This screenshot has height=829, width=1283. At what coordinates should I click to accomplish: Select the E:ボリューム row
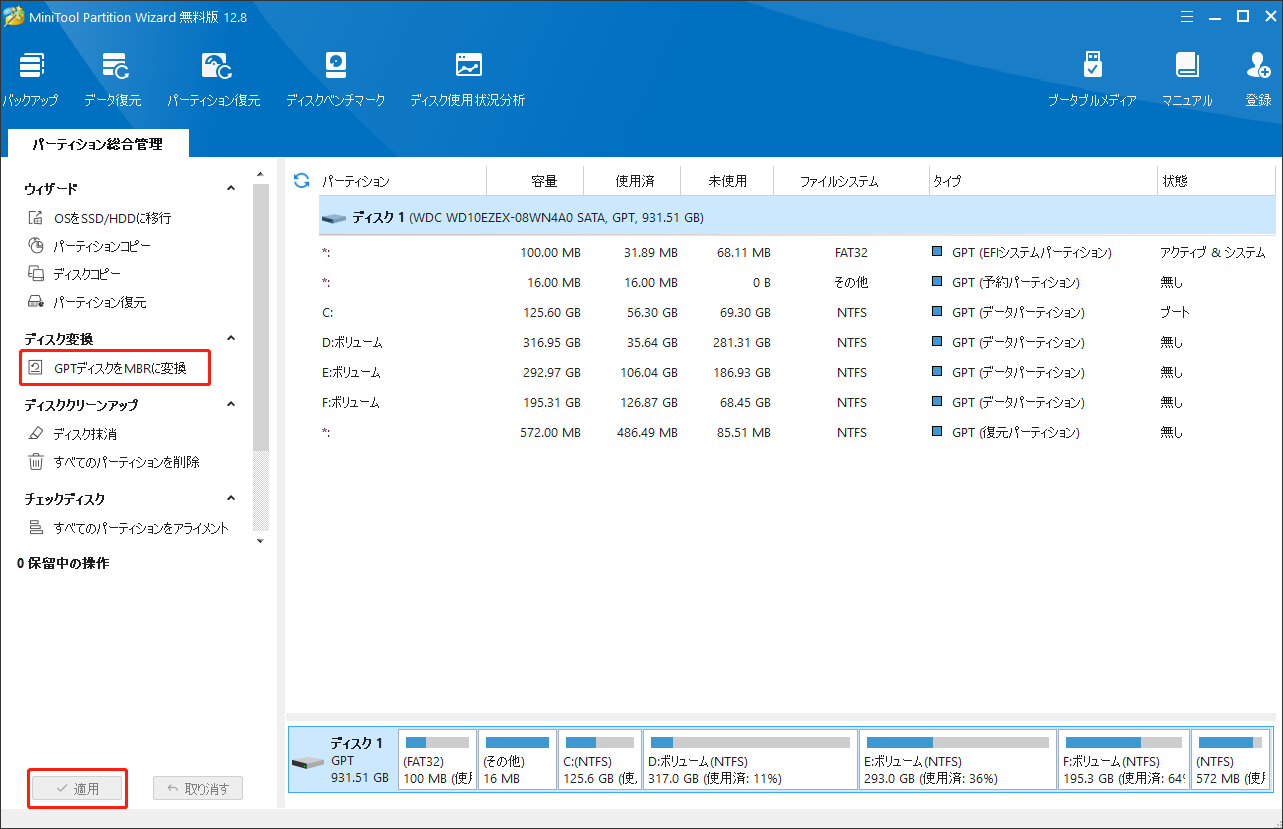[797, 372]
